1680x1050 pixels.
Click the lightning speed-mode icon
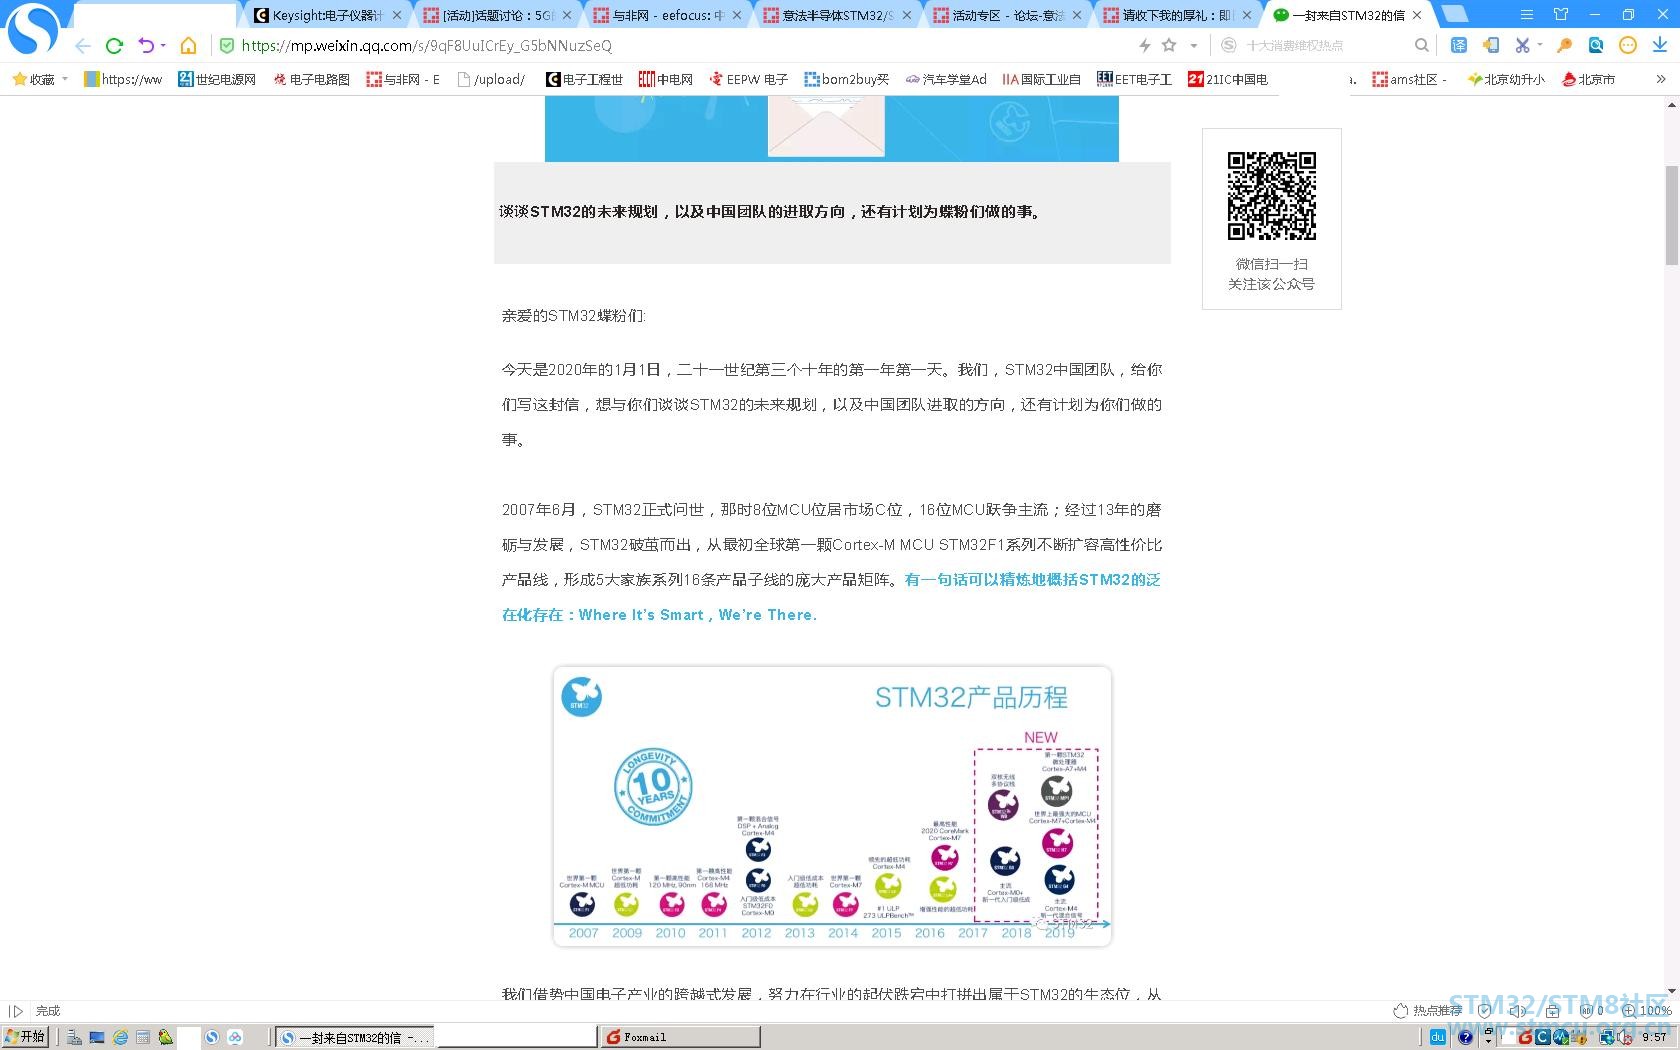pyautogui.click(x=1145, y=45)
